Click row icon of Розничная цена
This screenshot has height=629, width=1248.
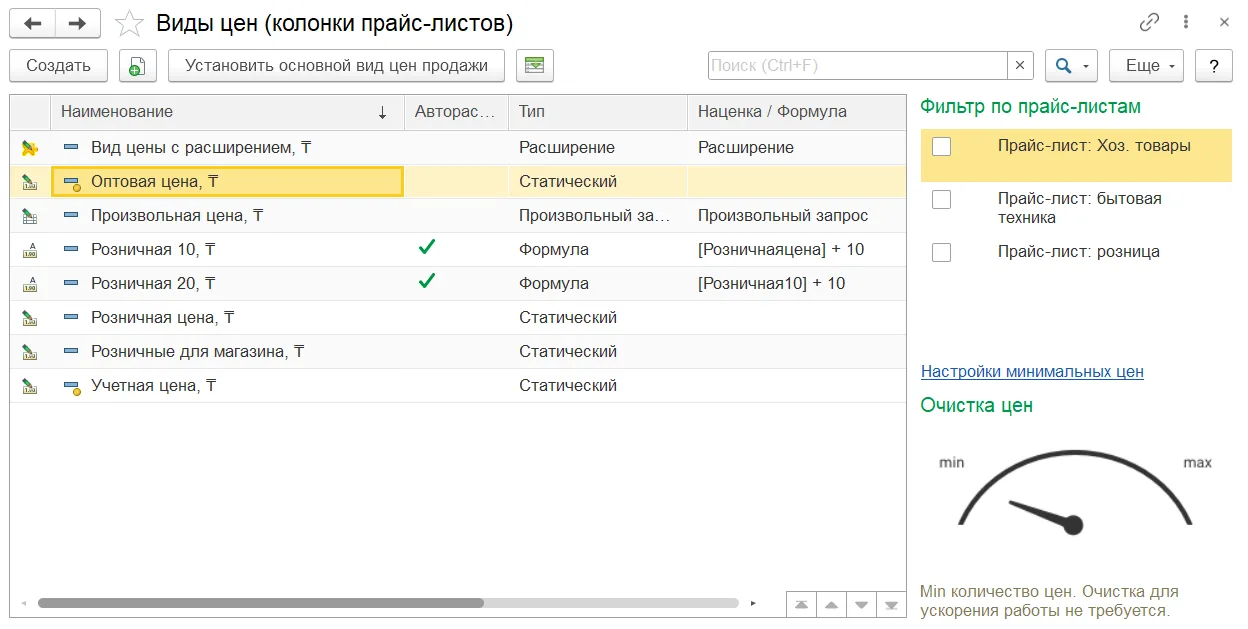pyautogui.click(x=30, y=318)
